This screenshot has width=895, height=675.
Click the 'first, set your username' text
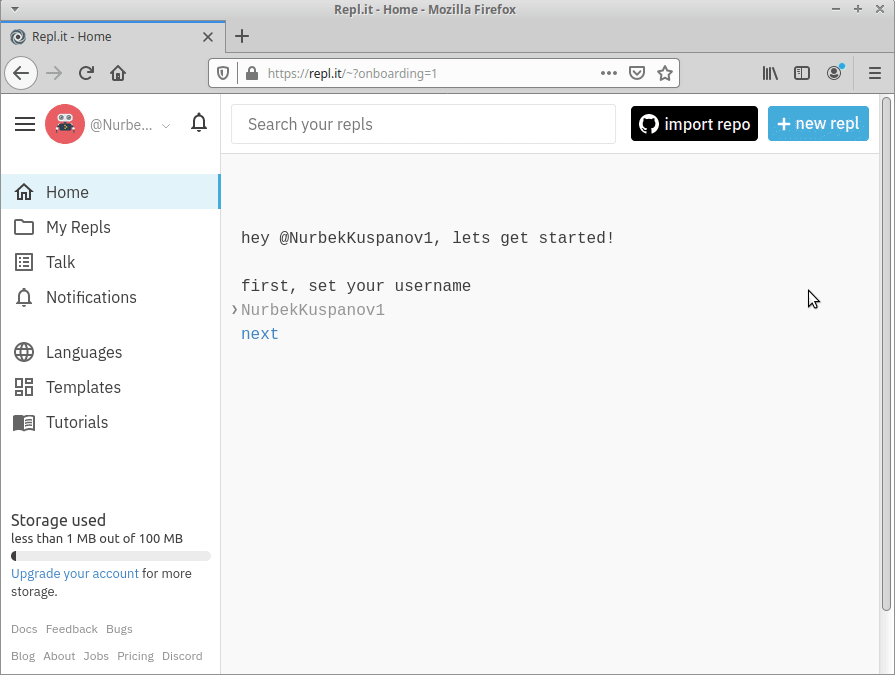(x=356, y=286)
